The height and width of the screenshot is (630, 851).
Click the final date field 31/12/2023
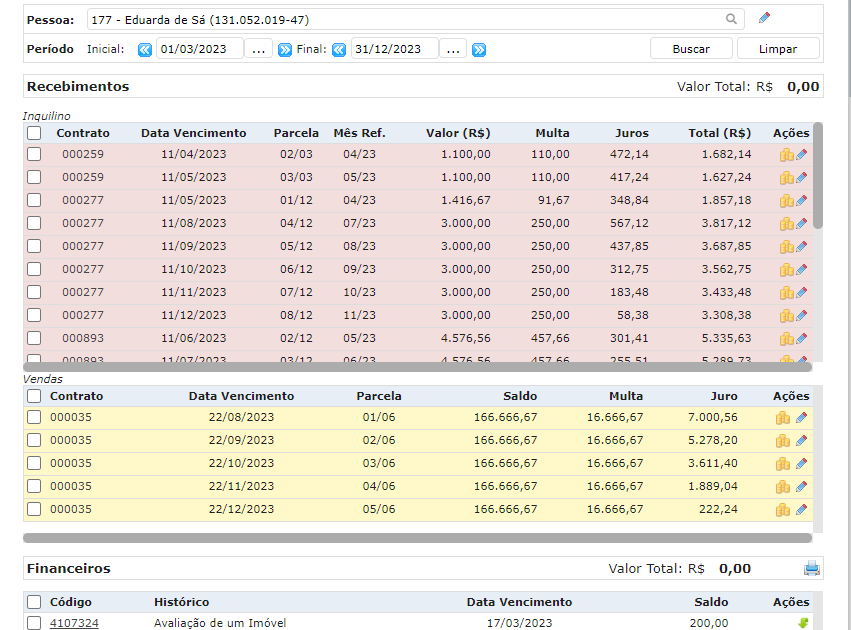click(x=394, y=49)
